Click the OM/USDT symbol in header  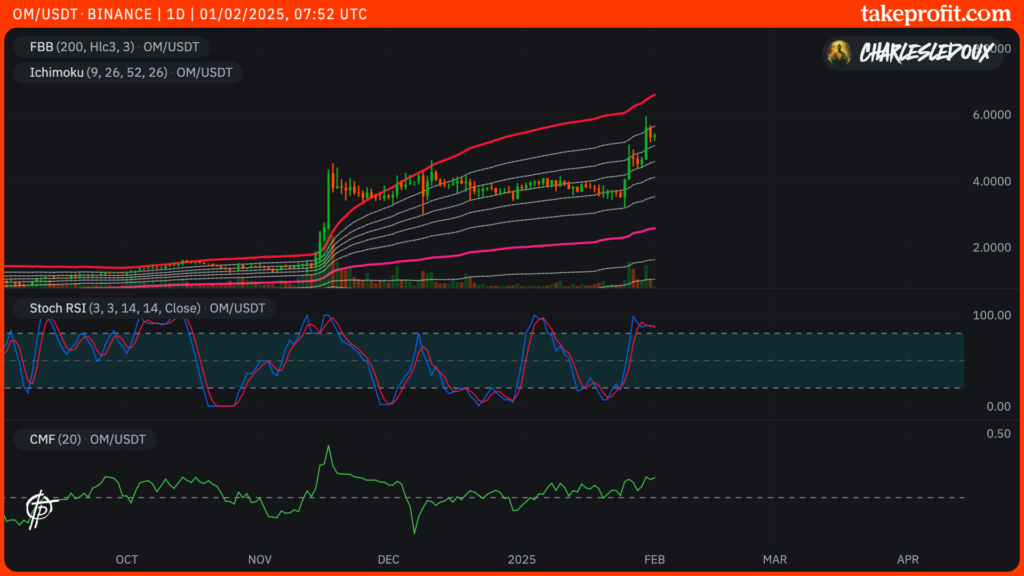click(x=40, y=14)
